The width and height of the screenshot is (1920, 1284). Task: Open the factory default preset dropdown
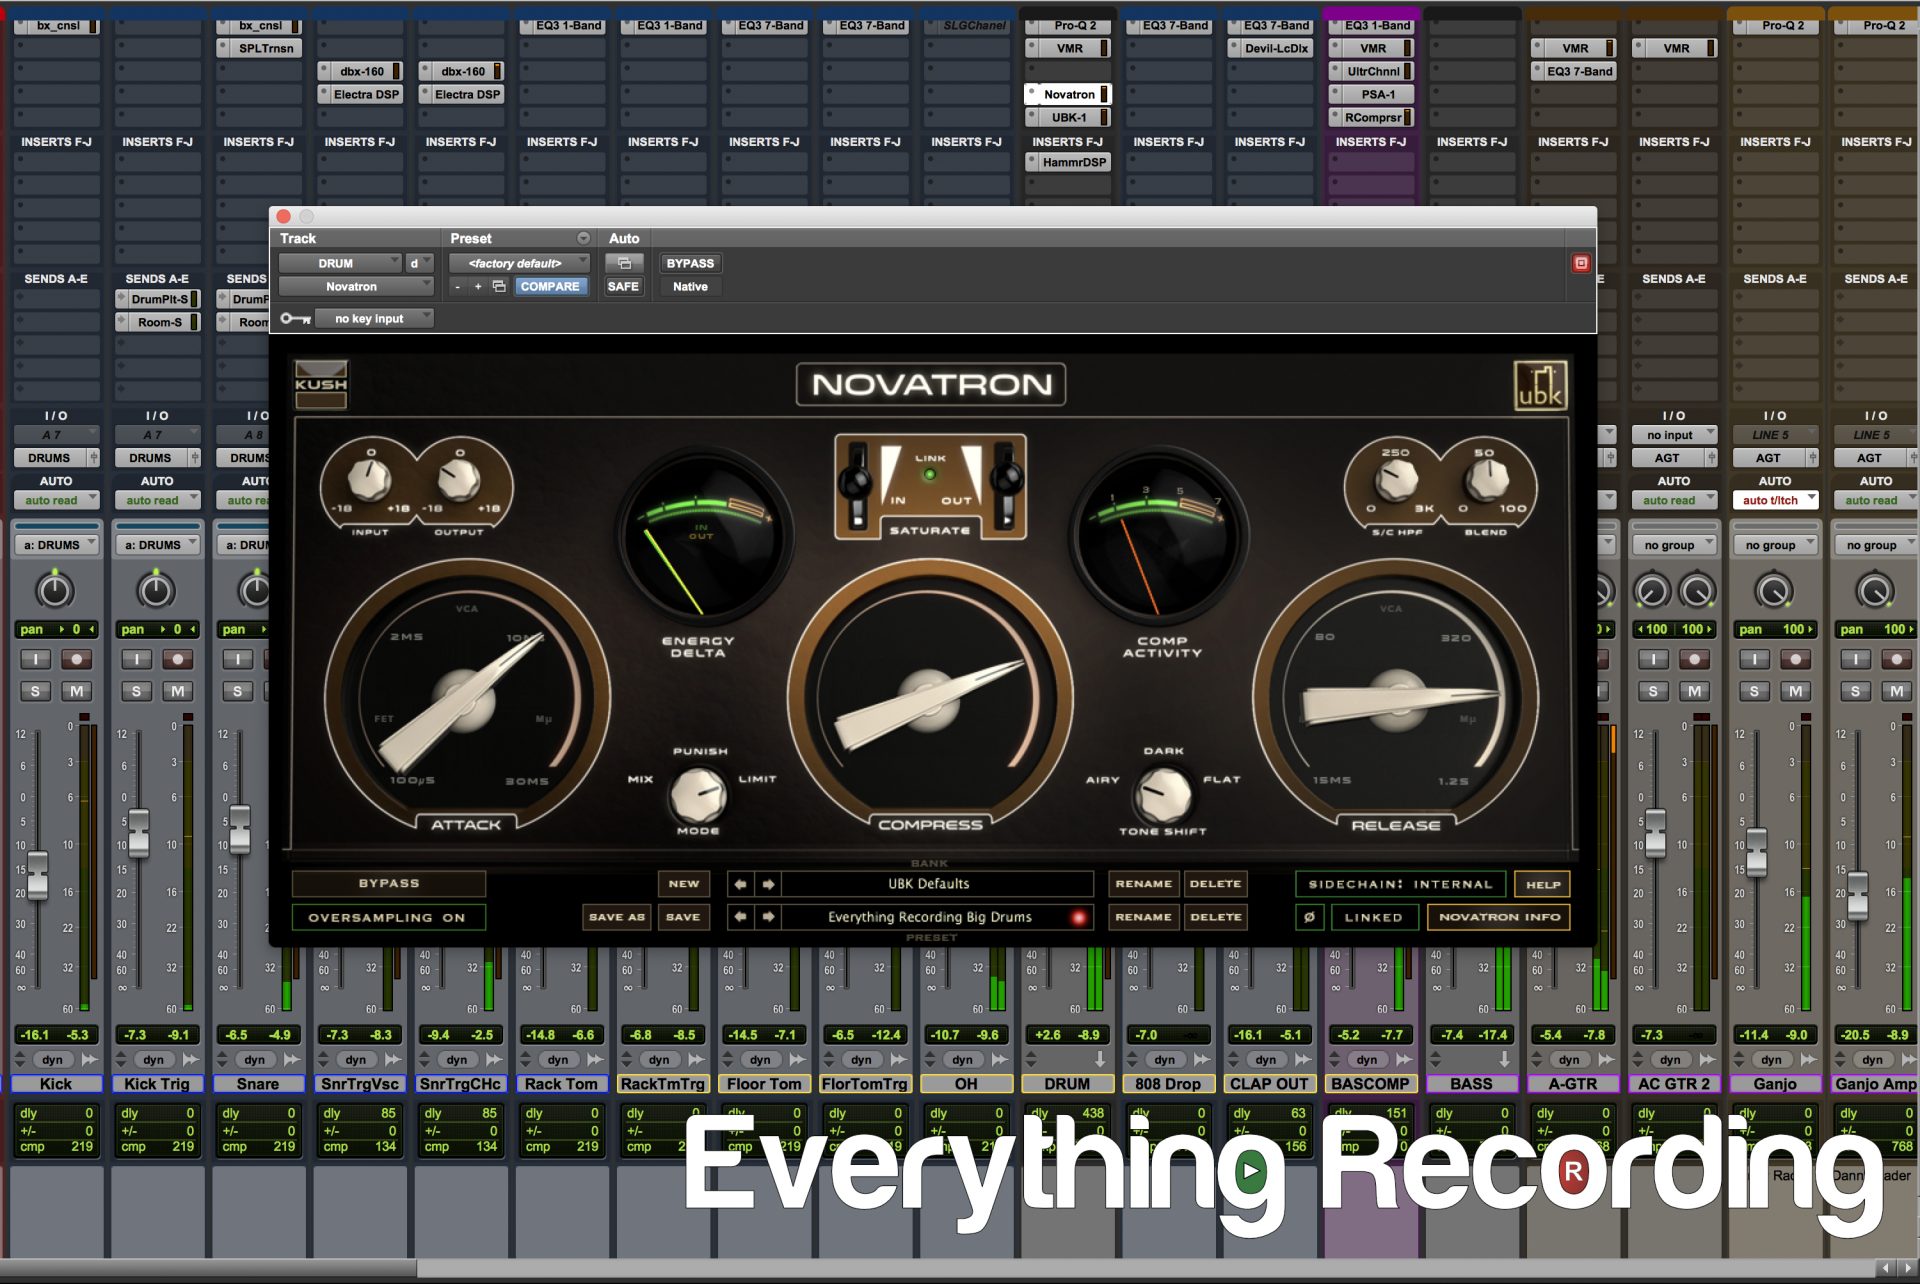518,263
